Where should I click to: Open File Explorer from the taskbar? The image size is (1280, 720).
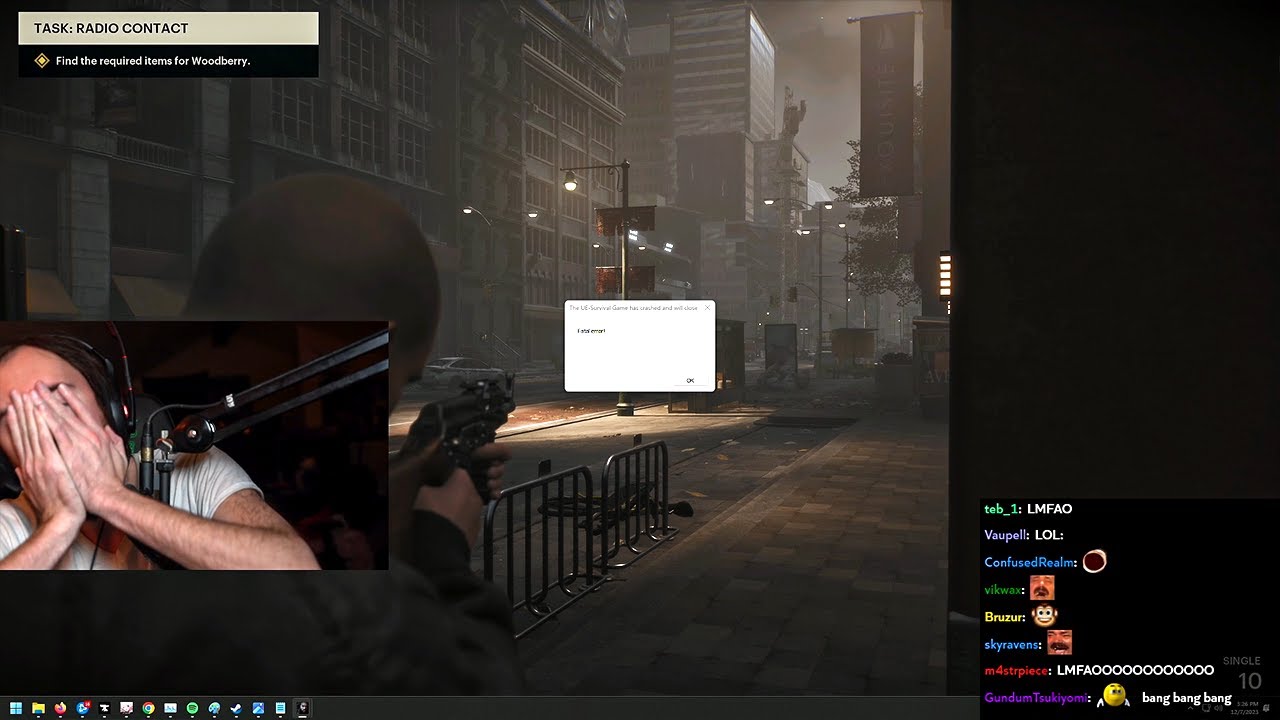38,709
